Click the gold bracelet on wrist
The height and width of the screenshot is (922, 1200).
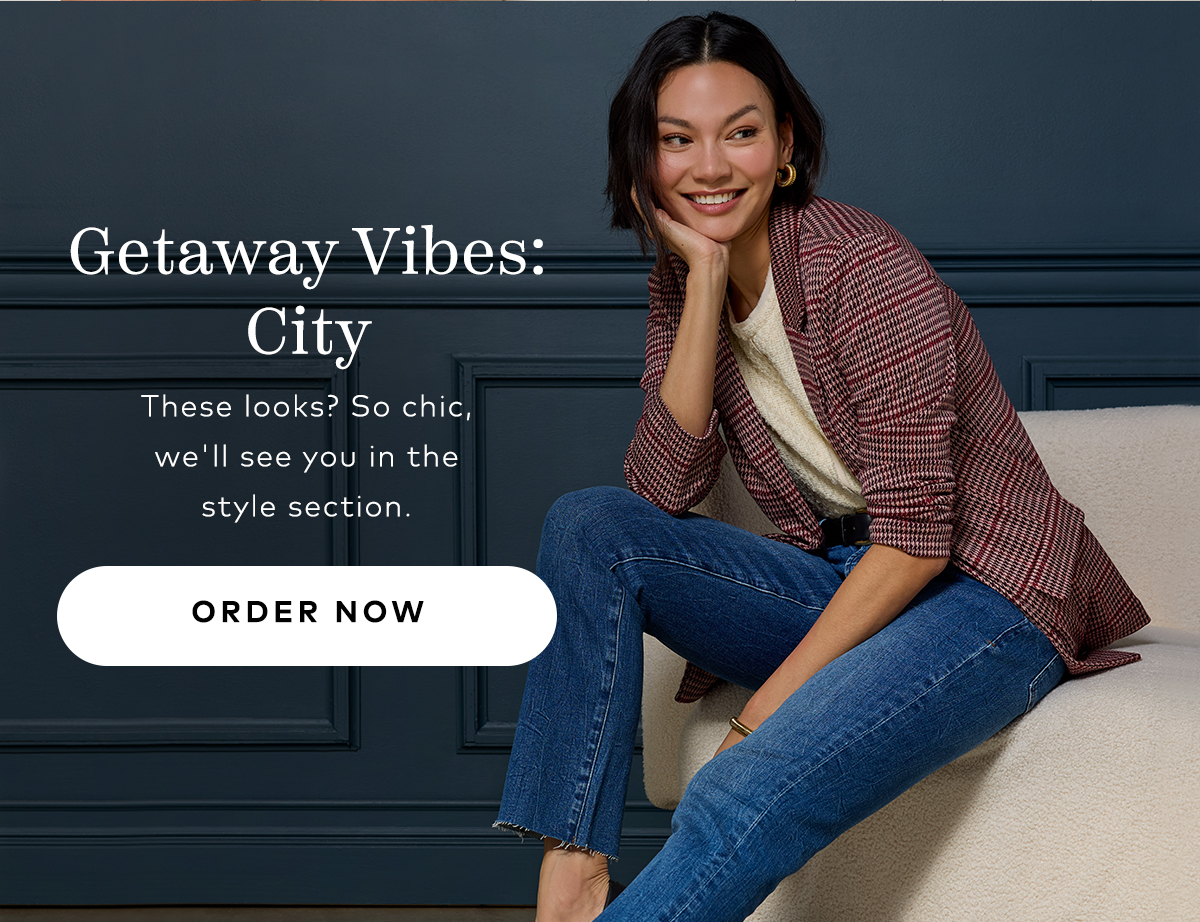click(740, 727)
